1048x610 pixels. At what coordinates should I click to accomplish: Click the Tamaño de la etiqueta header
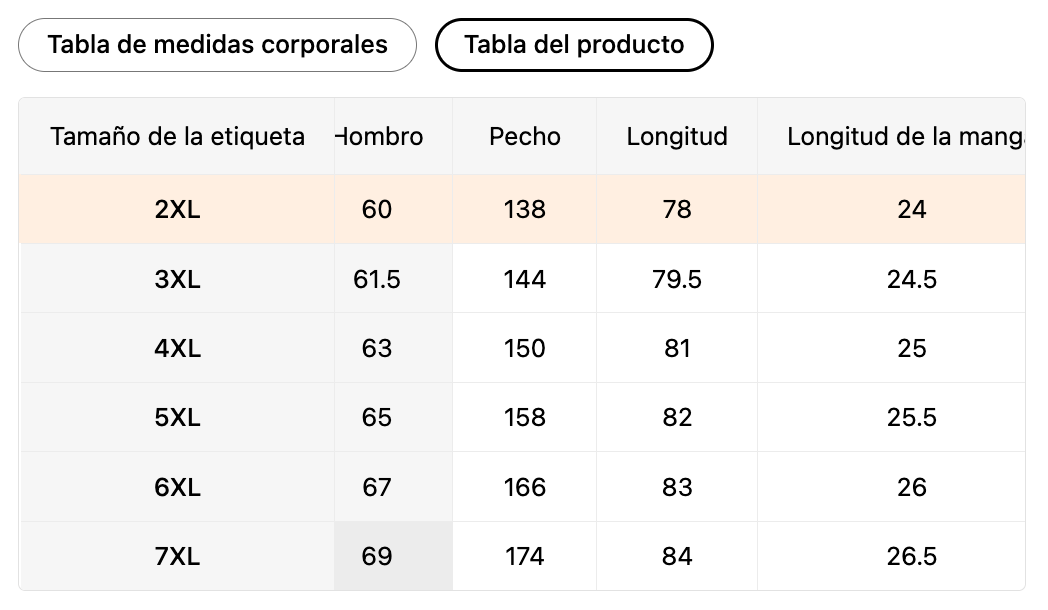177,137
